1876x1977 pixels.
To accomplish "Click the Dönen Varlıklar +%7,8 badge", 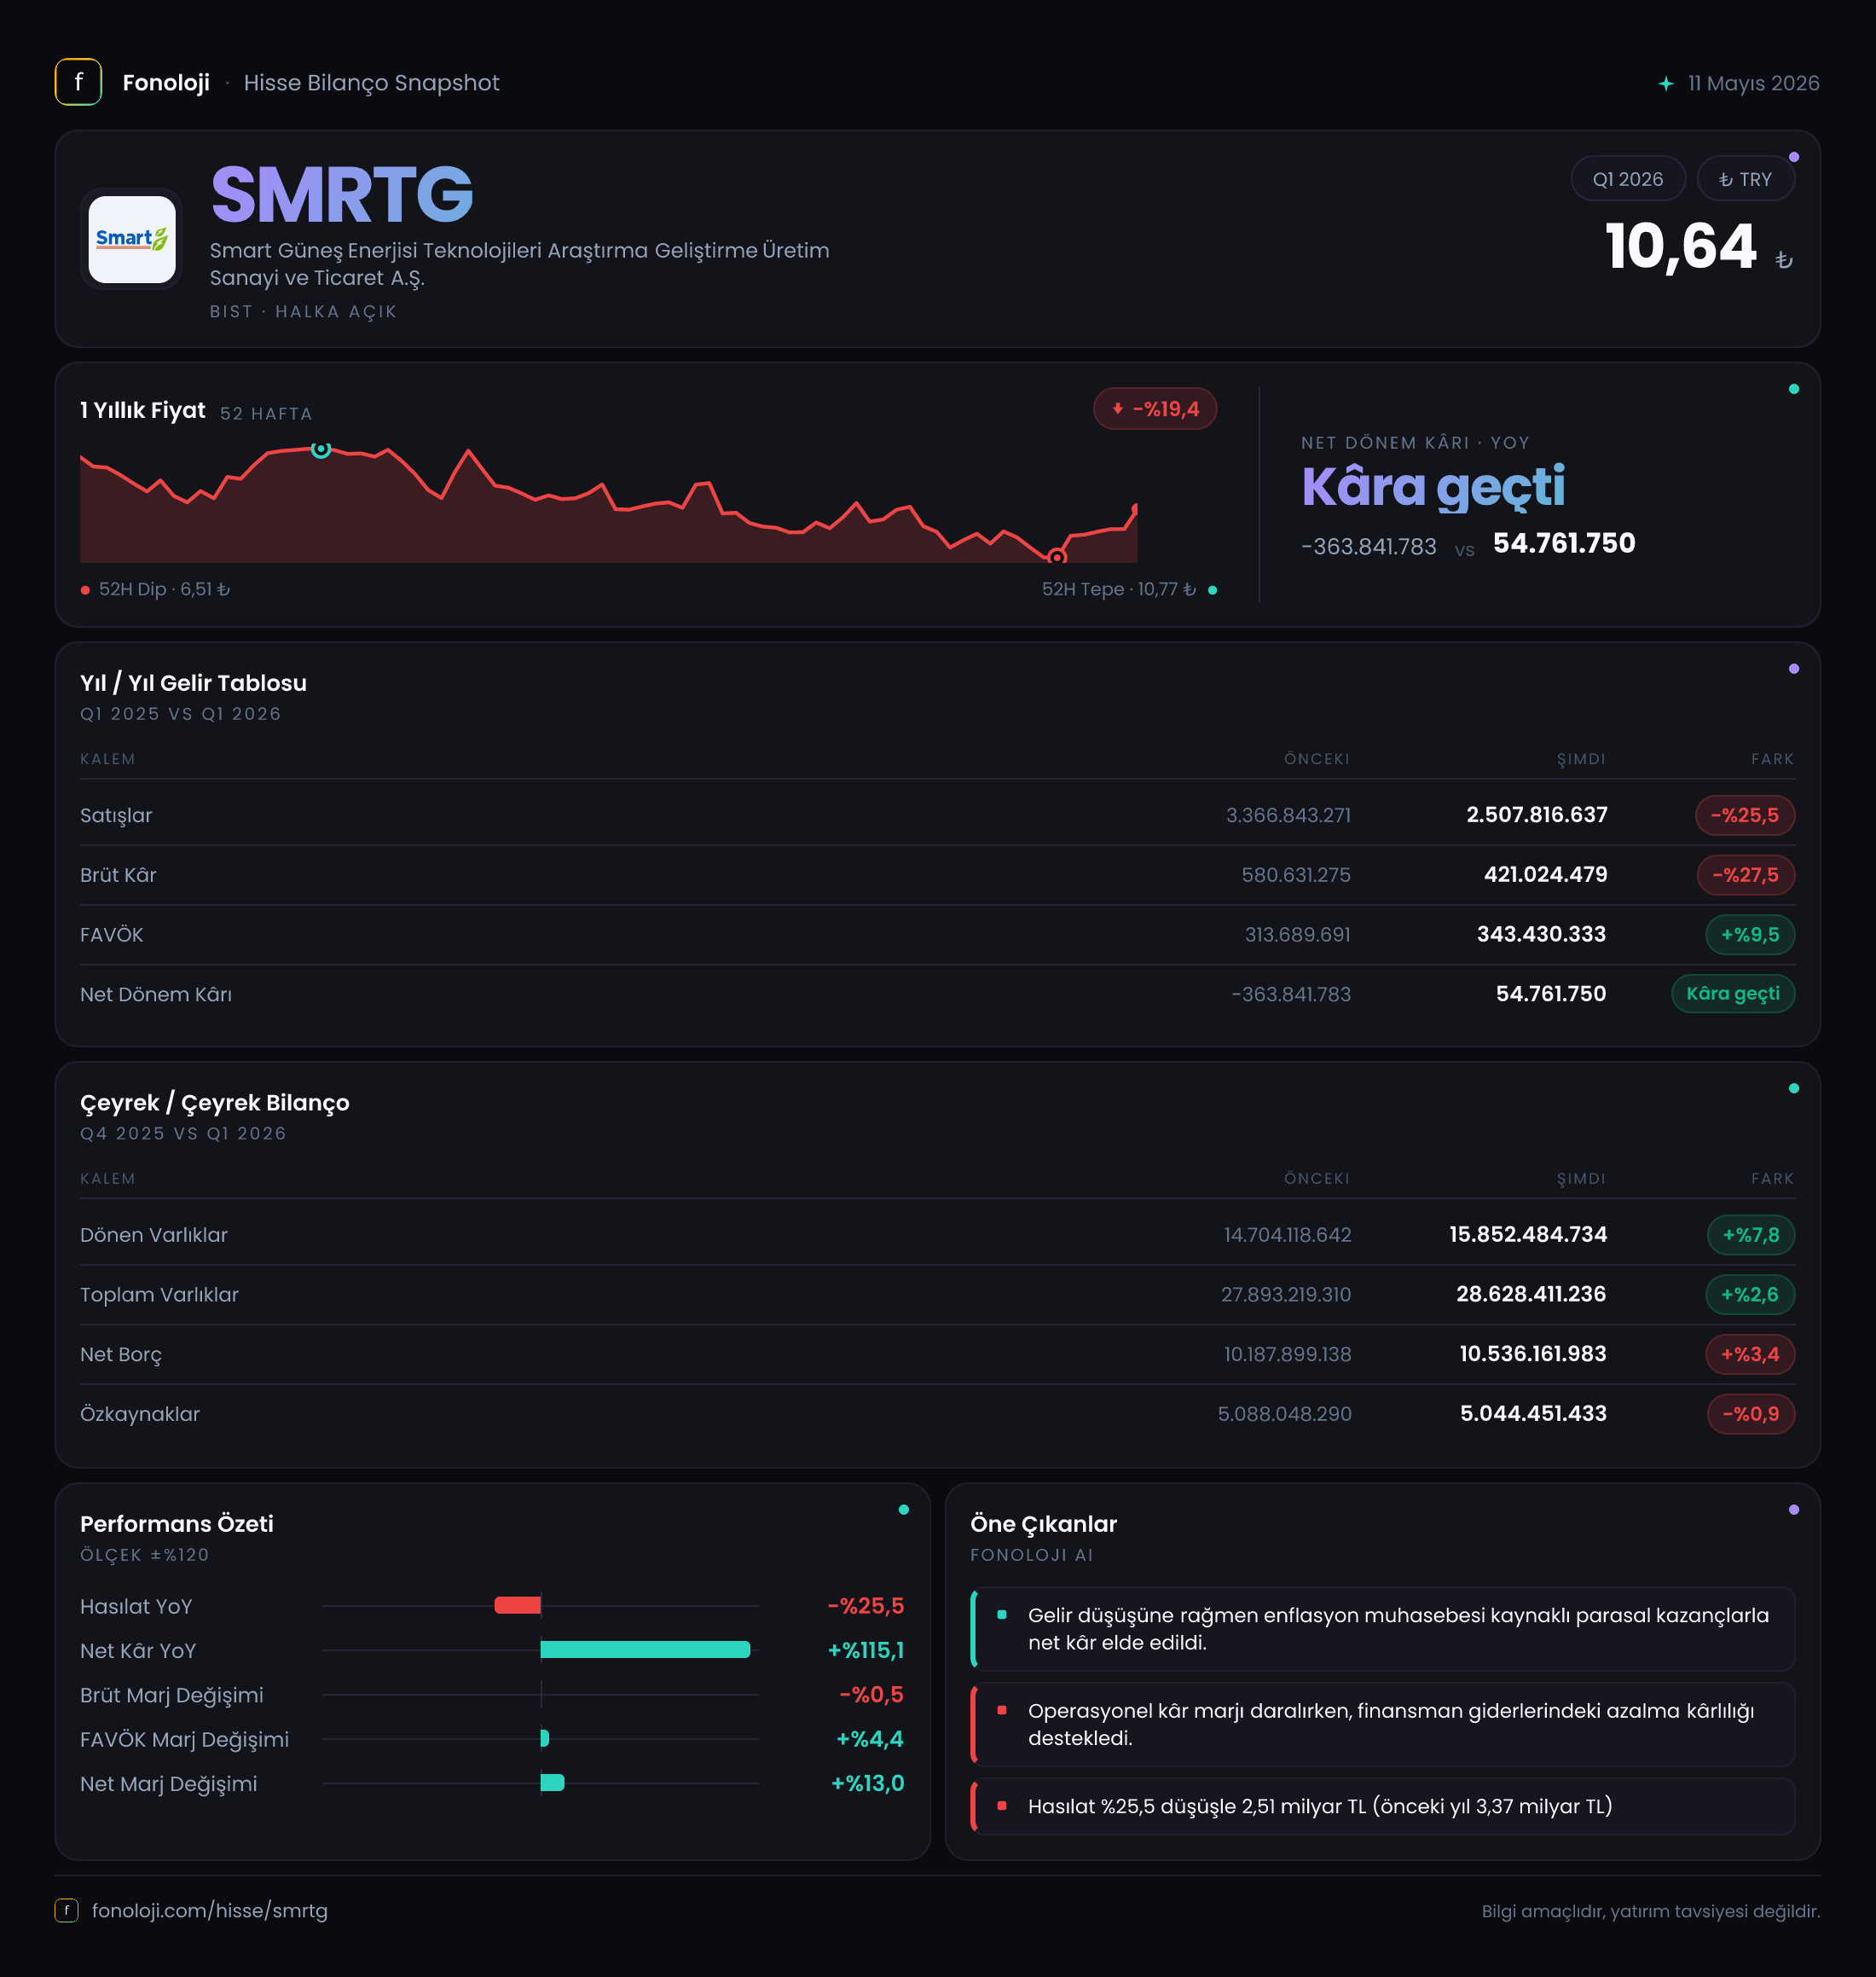I will tap(1751, 1235).
